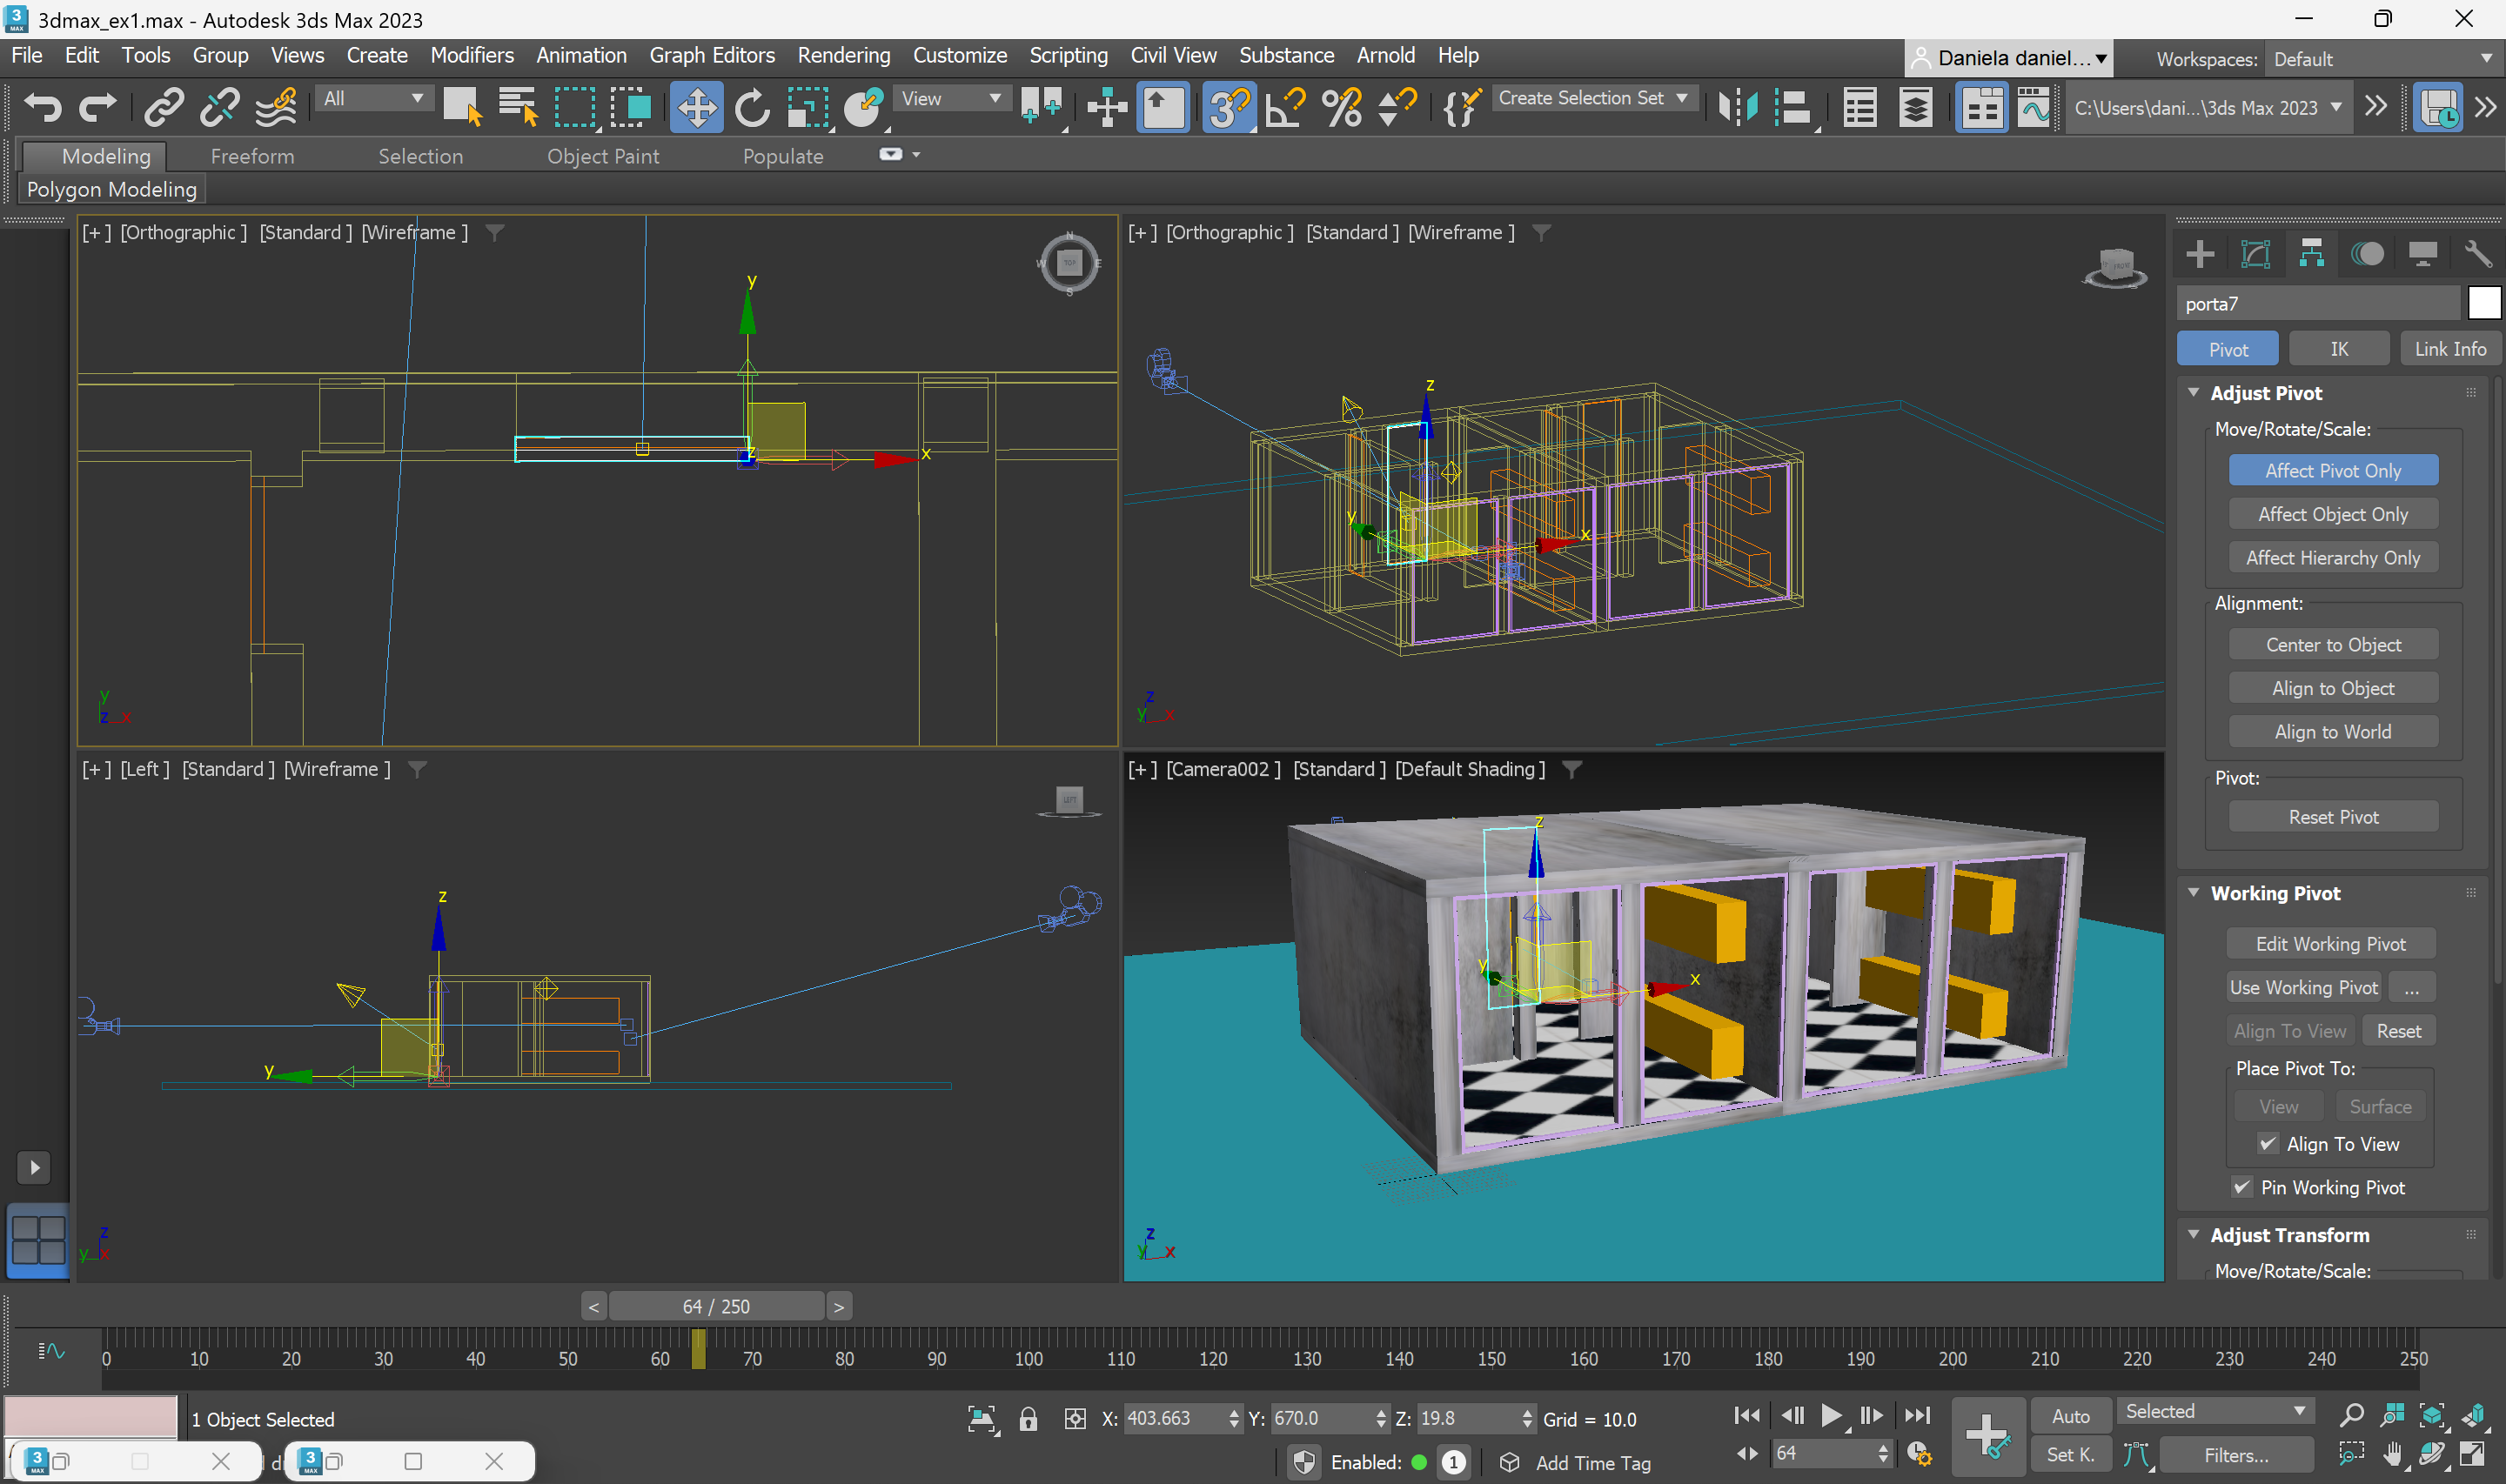Click the Reset Pivot button
The width and height of the screenshot is (2506, 1484).
pyautogui.click(x=2332, y=817)
